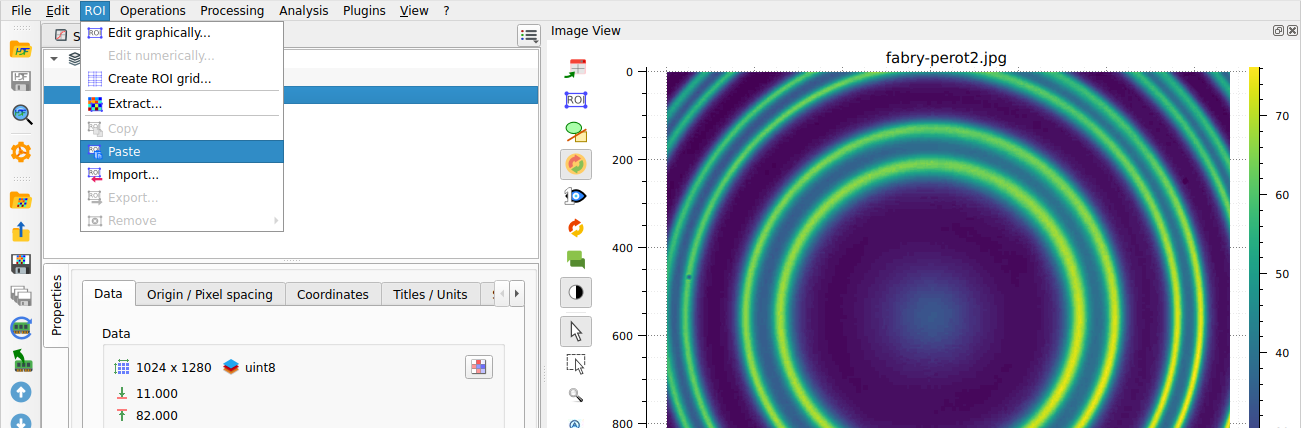The image size is (1301, 428).
Task: Select the arrow pointer selection tool
Action: click(x=576, y=330)
